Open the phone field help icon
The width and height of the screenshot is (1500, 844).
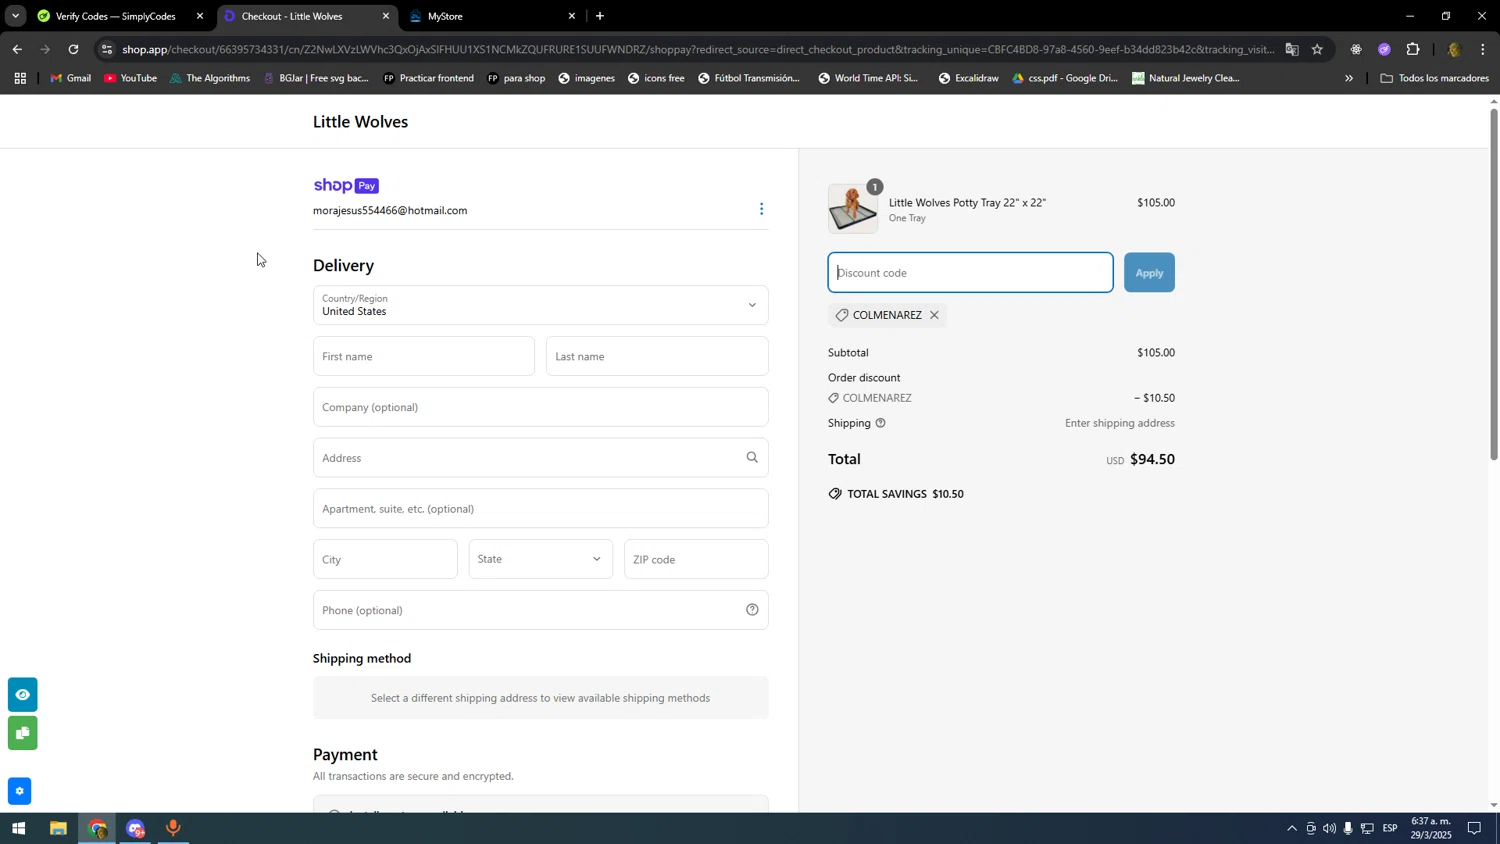[x=752, y=610]
